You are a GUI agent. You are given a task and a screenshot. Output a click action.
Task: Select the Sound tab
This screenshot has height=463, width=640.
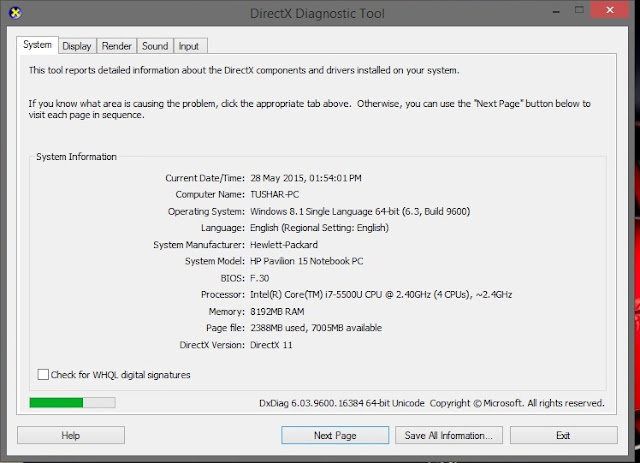(x=155, y=46)
